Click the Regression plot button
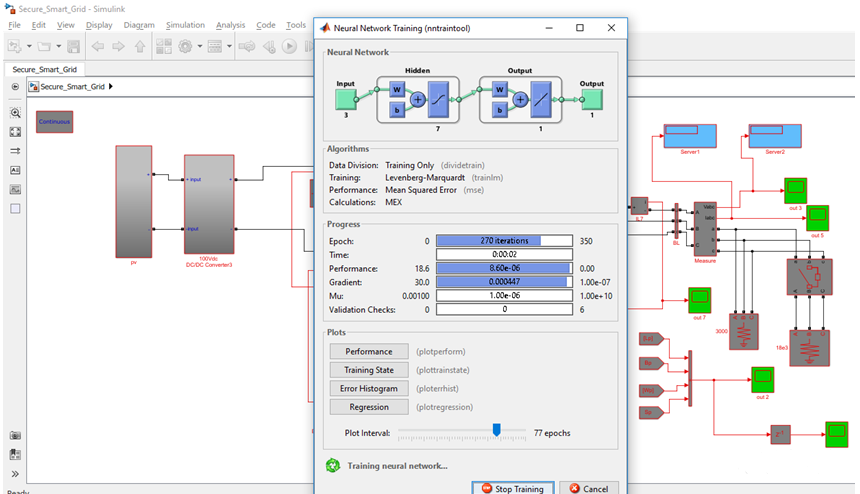Image resolution: width=860 pixels, height=494 pixels. [x=369, y=407]
